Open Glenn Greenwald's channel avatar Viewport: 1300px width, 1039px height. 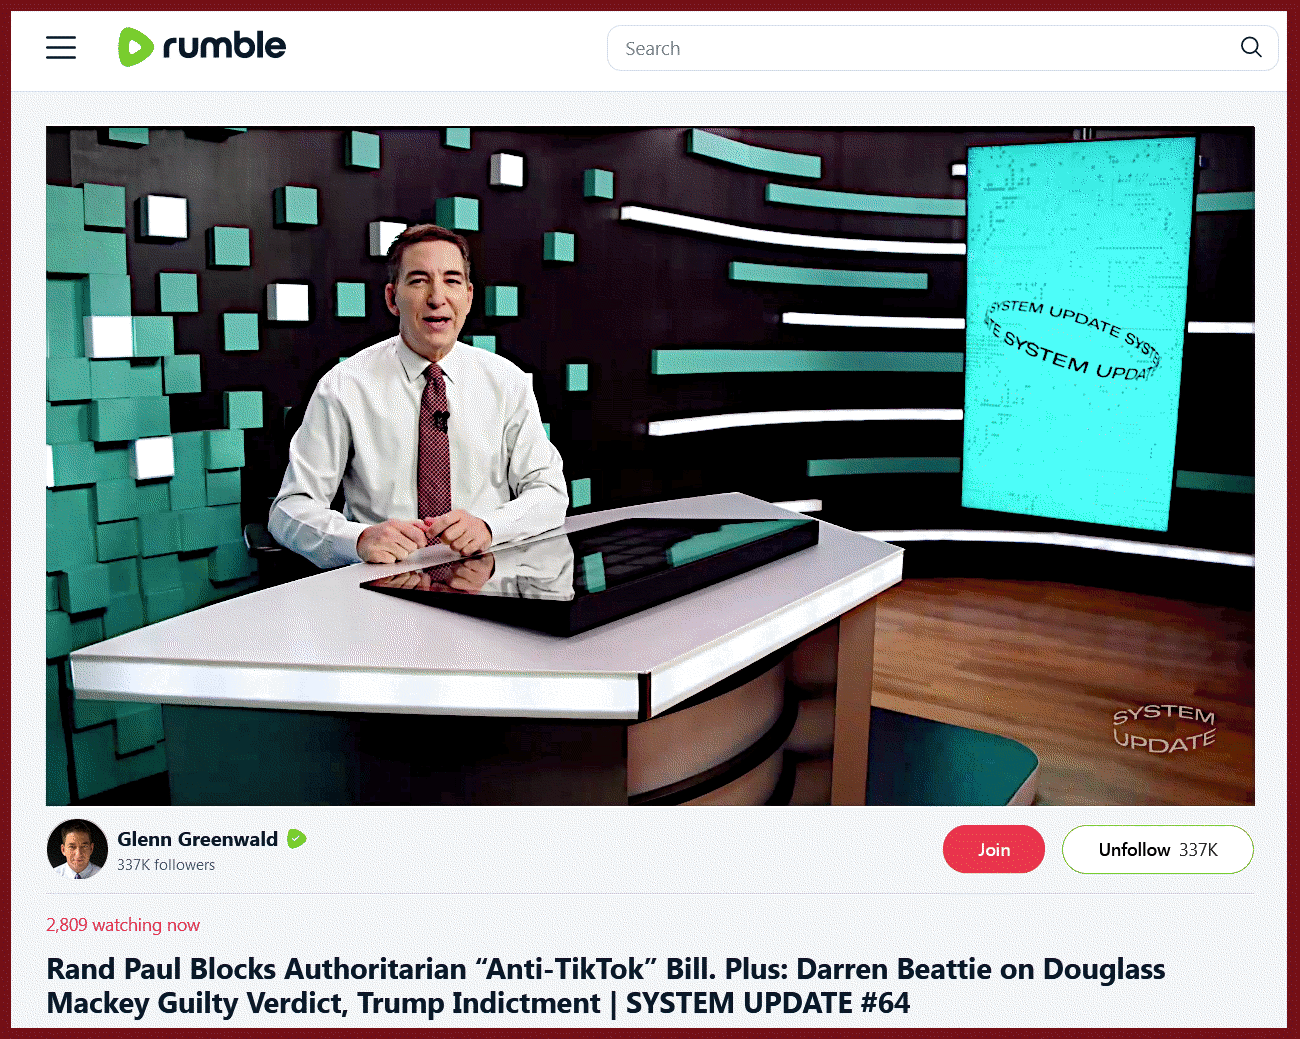pos(77,849)
